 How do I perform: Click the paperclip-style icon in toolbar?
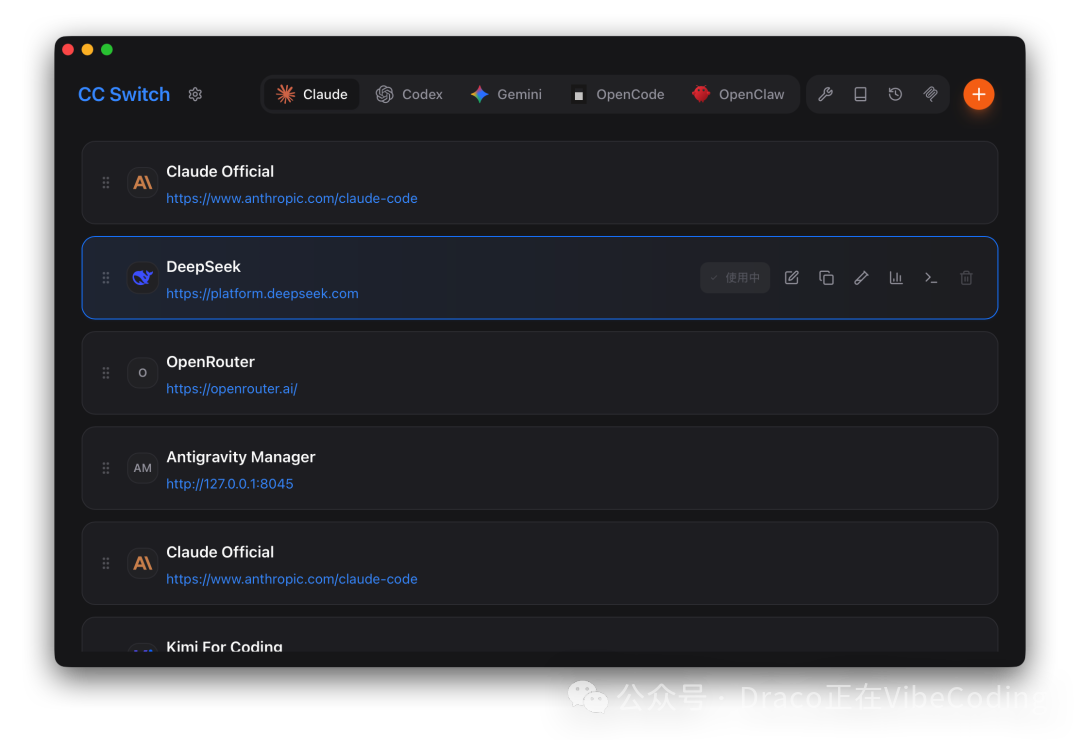931,94
